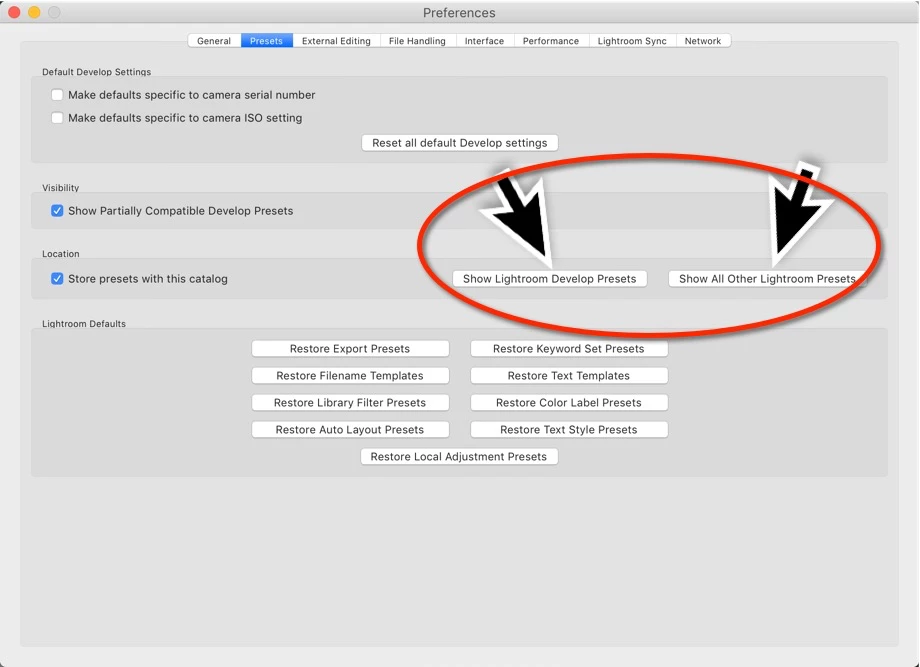Click Restore Filename Templates
Screen dimensions: 920x667
[350, 375]
